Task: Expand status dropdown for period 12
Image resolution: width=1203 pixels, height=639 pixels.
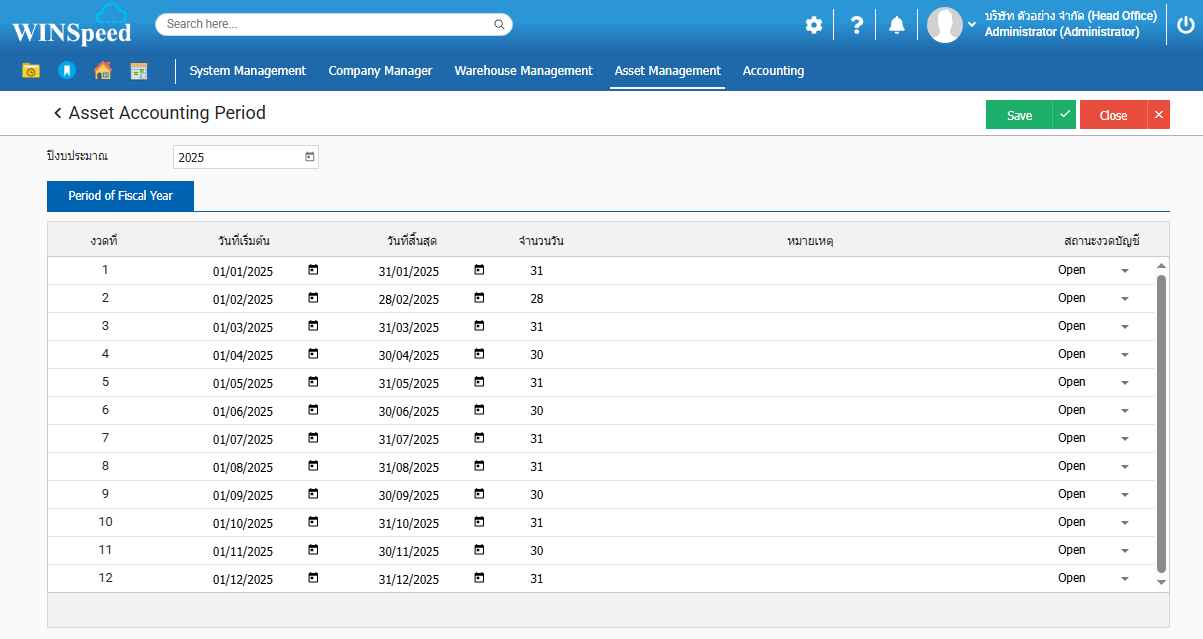Action: [x=1124, y=579]
